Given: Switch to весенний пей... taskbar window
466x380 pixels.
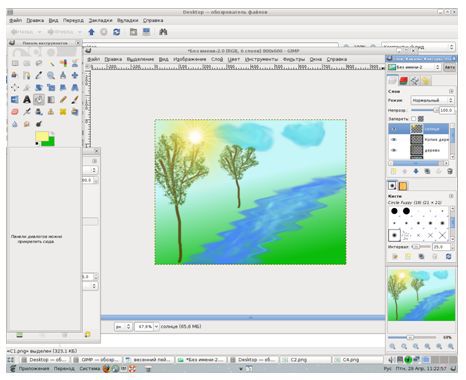Looking at the screenshot, I should click(x=149, y=360).
